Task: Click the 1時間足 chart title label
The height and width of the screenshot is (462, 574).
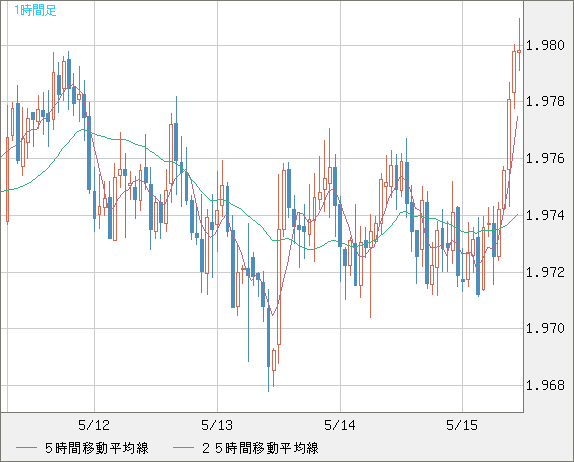Action: coord(35,10)
